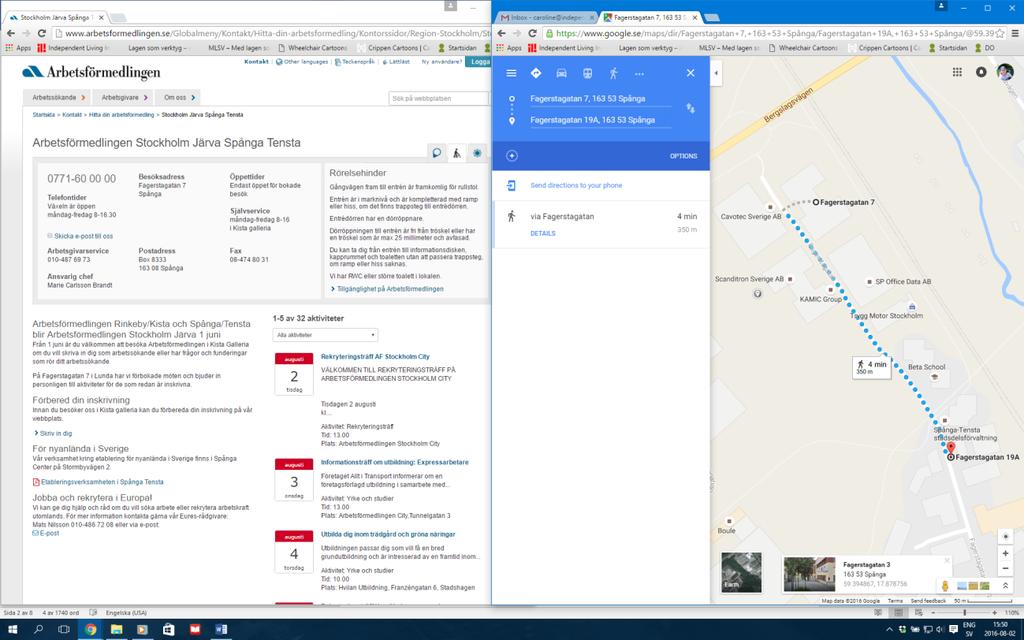The height and width of the screenshot is (640, 1024).
Task: Click Engelska (USA) in the Word status bar
Action: tap(127, 613)
